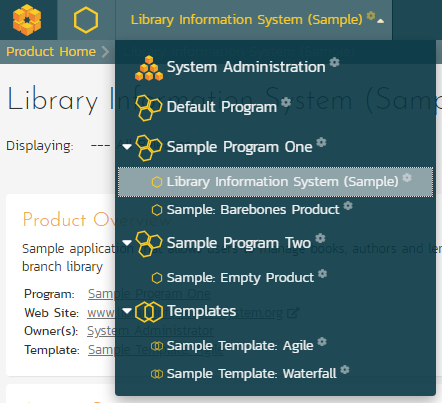Click gear icon beside header Library Information System
Viewport: 442px width, 403px height.
(371, 16)
